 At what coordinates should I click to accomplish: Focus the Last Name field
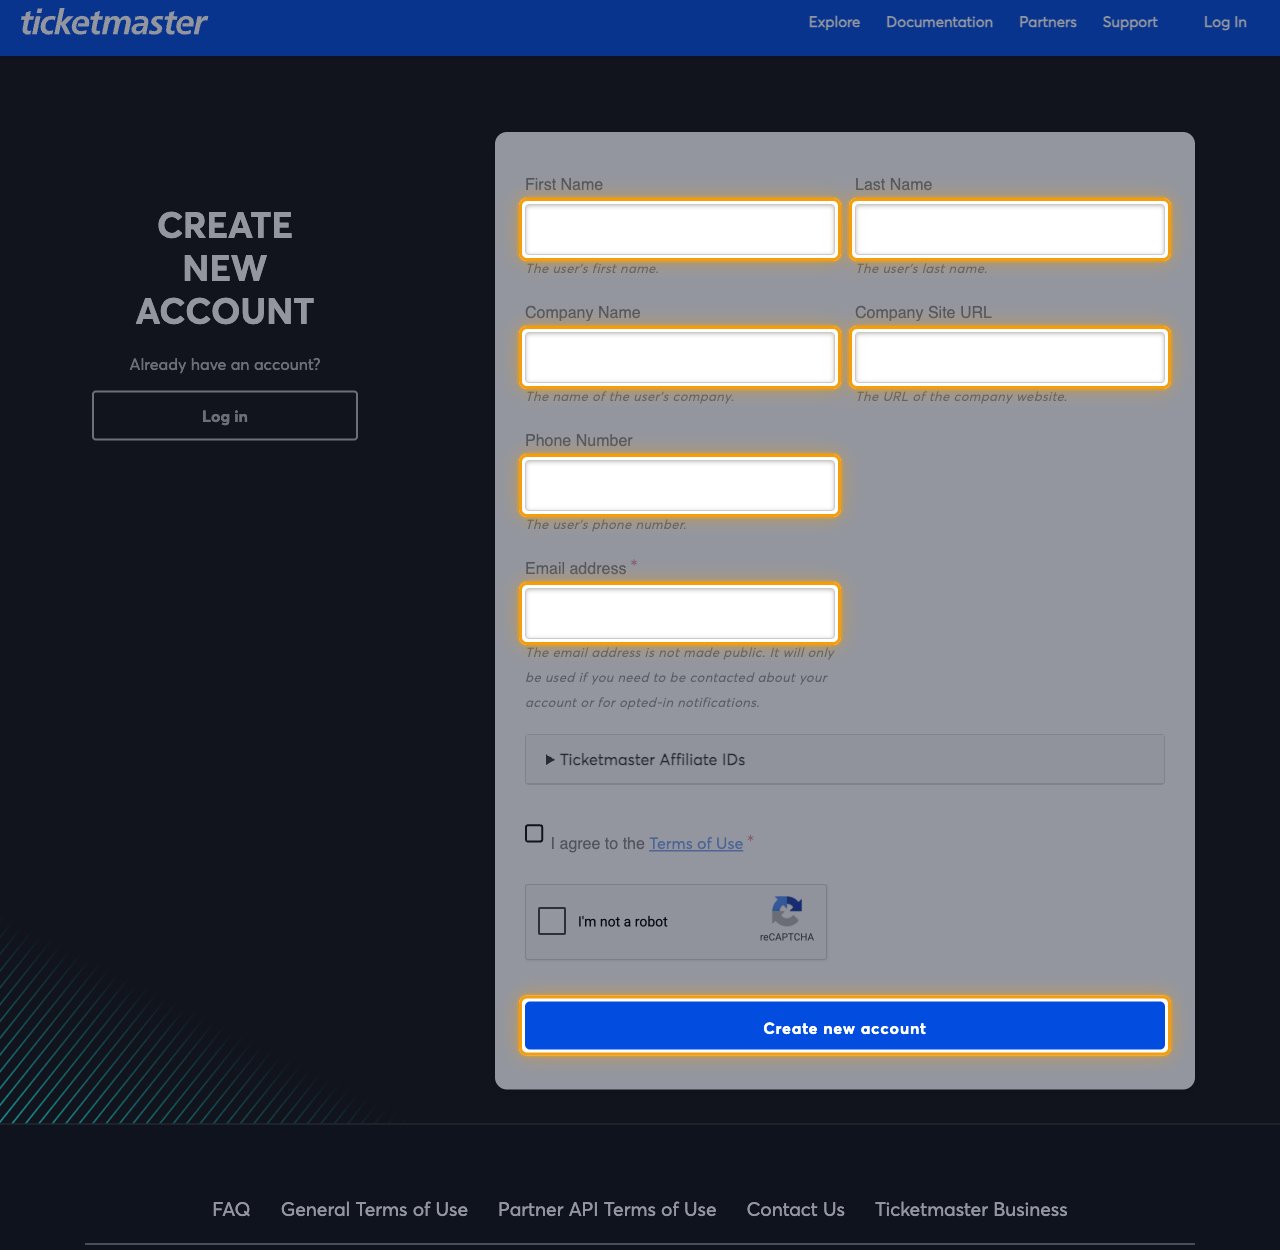1010,229
